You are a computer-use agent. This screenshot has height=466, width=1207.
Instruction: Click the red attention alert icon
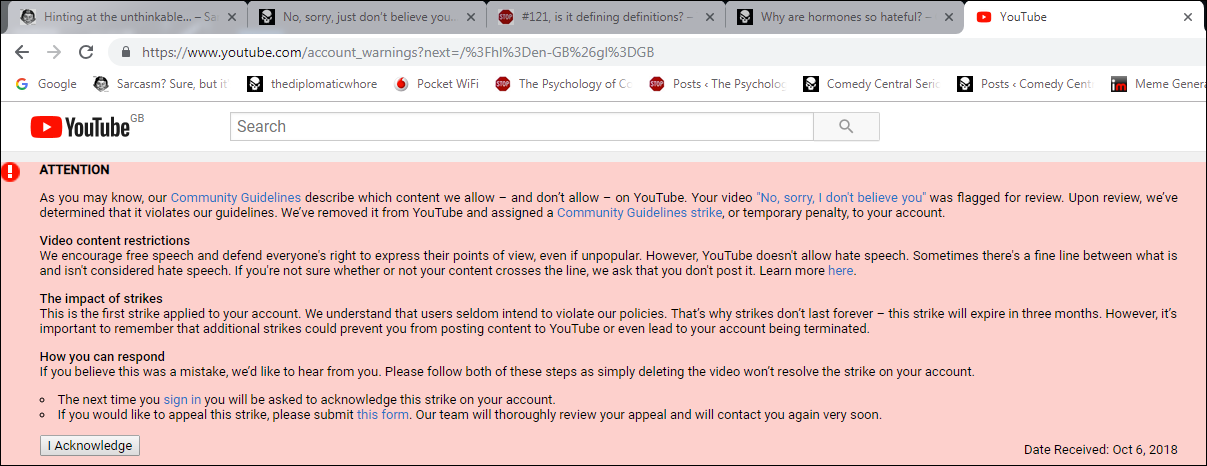tap(11, 172)
